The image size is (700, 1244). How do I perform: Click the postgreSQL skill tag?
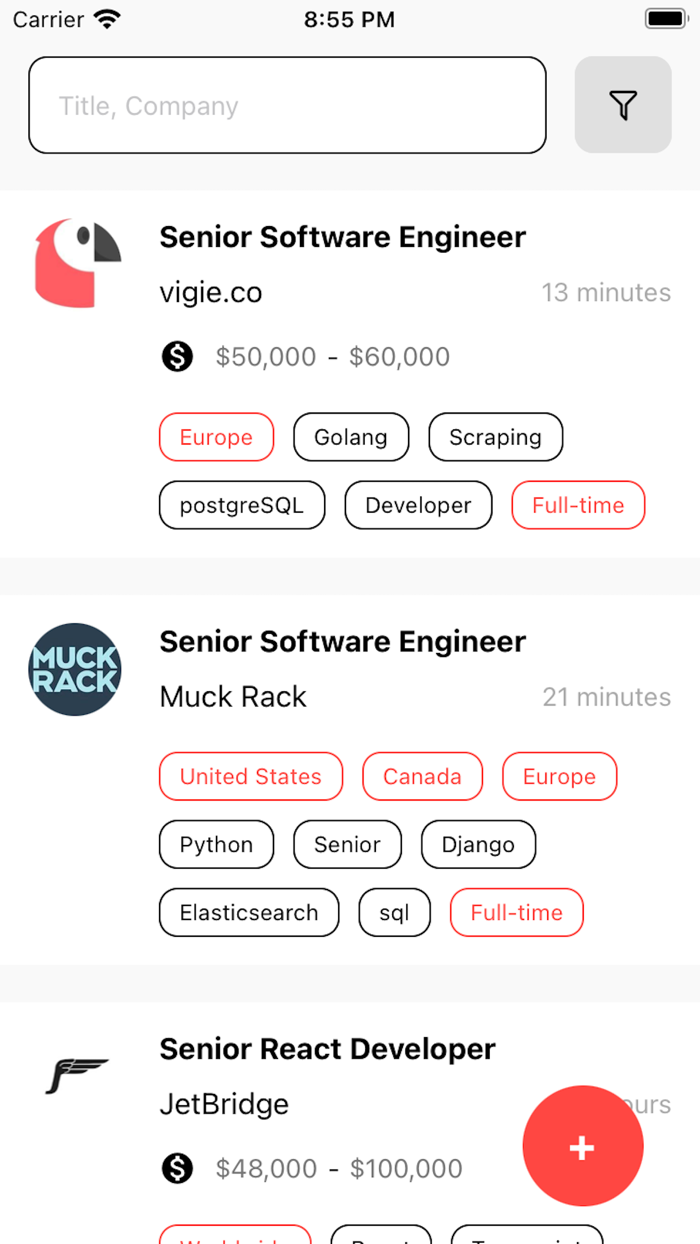pyautogui.click(x=241, y=505)
